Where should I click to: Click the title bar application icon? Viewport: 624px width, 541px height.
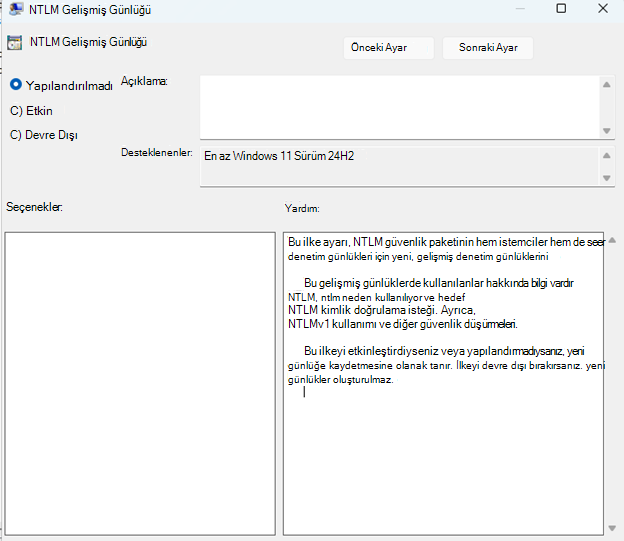[x=16, y=9]
